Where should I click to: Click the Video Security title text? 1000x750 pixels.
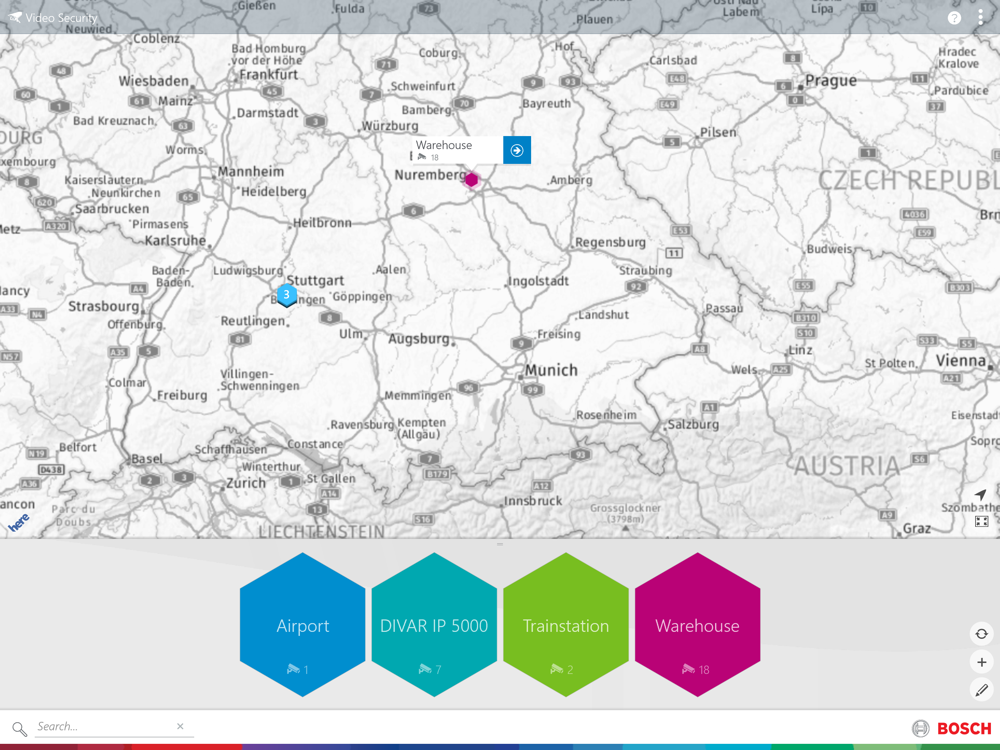point(61,18)
